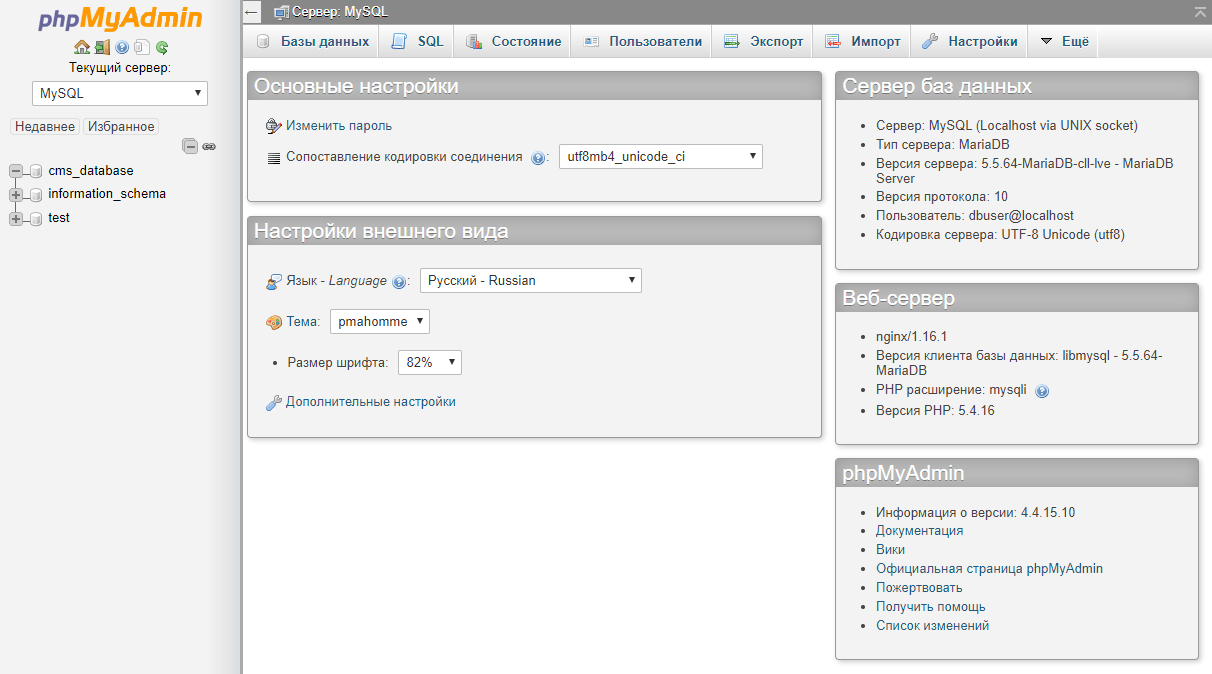Open the Экспорт tab
Image resolution: width=1212 pixels, height=674 pixels.
[x=764, y=42]
